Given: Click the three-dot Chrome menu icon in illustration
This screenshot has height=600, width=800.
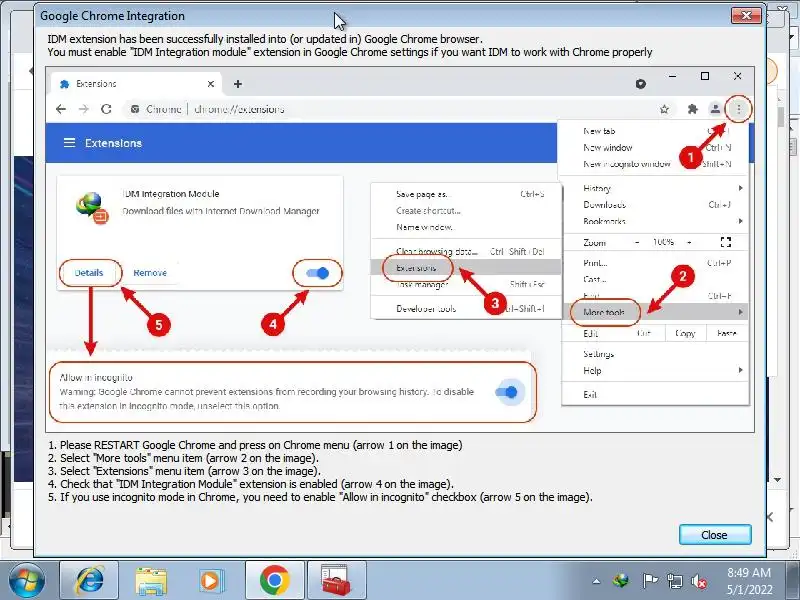Looking at the screenshot, I should pos(738,109).
